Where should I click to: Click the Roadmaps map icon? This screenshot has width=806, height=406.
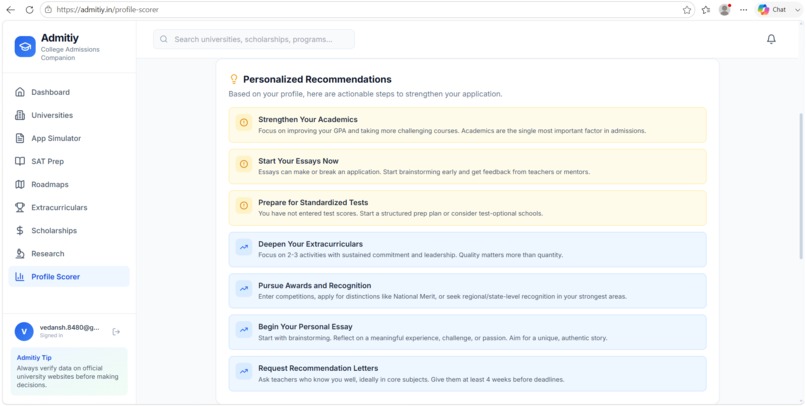click(20, 184)
